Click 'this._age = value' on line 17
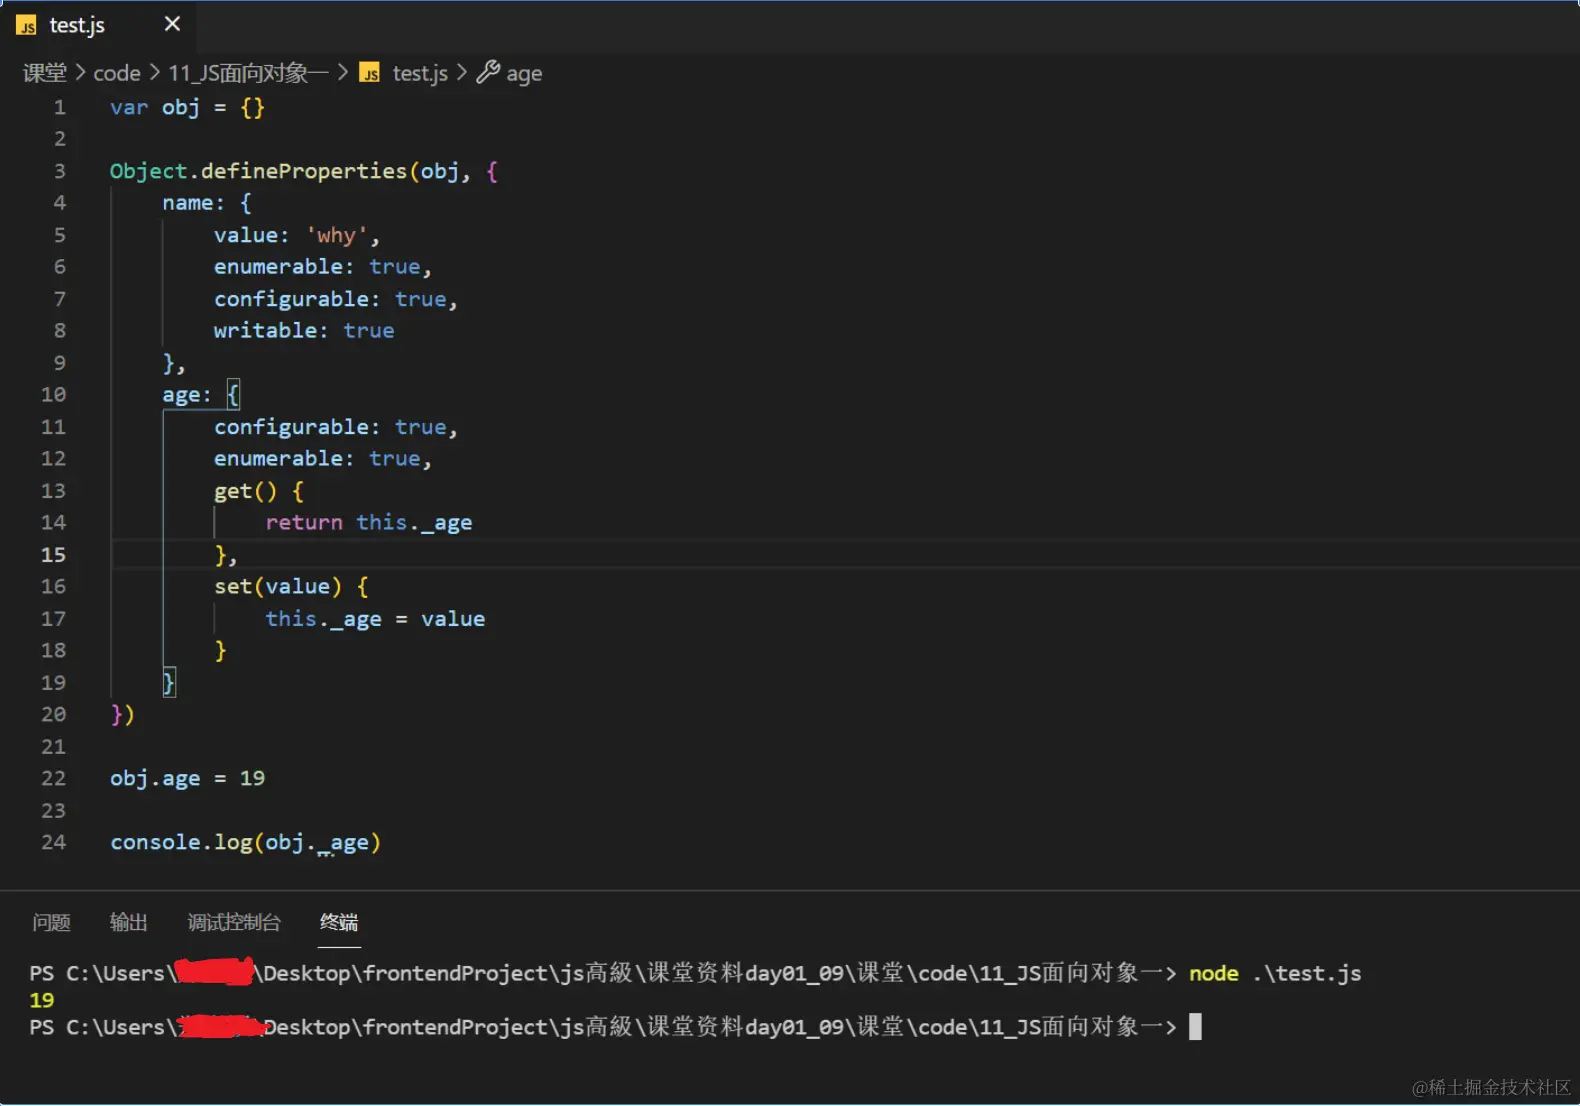This screenshot has width=1580, height=1106. 375,619
